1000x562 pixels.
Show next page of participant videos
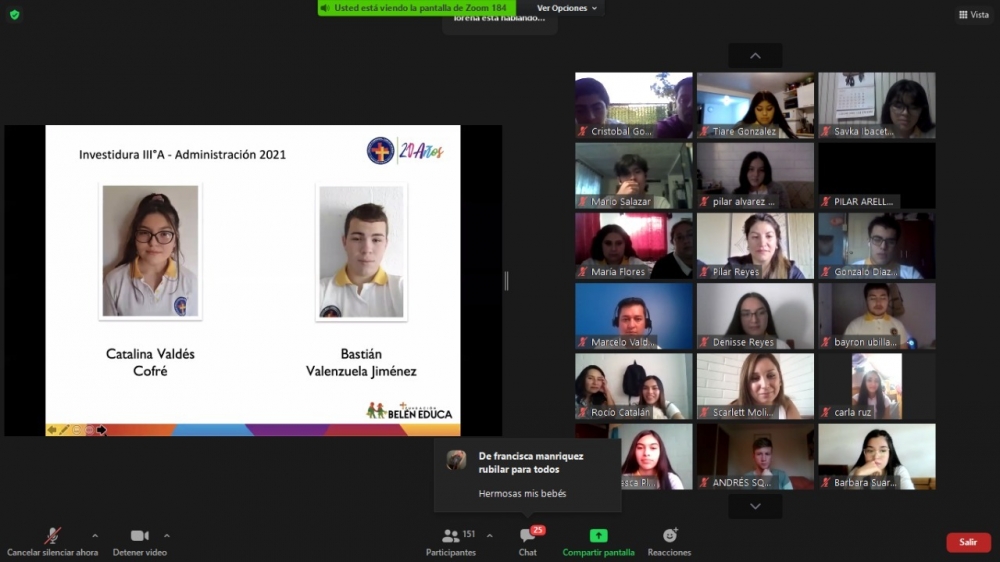tap(755, 507)
